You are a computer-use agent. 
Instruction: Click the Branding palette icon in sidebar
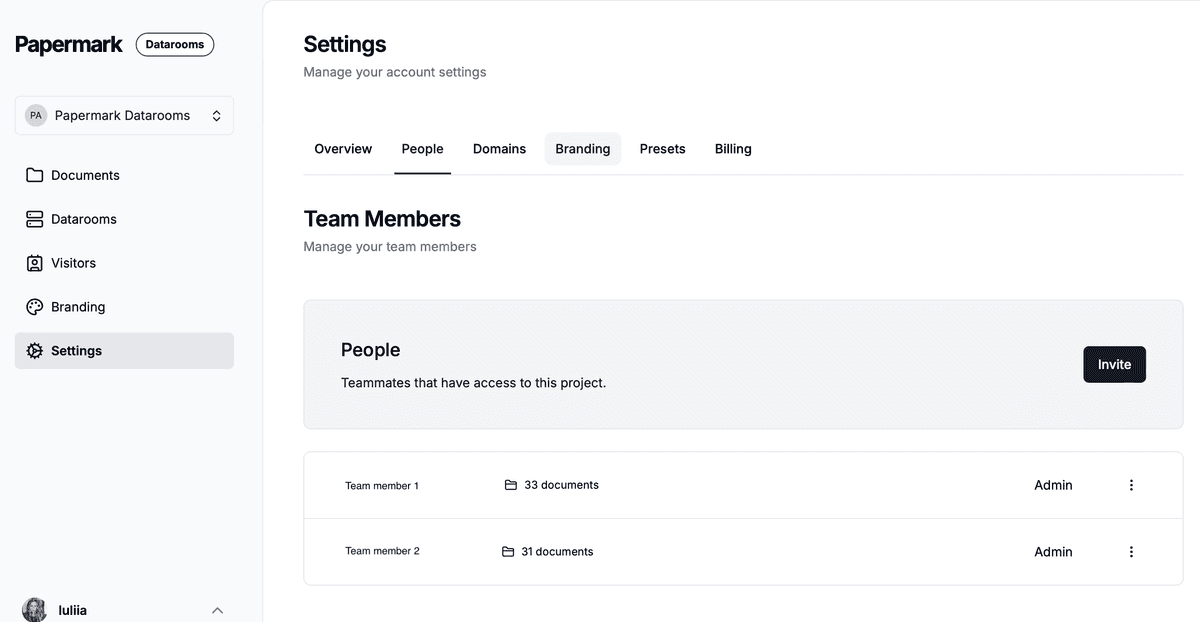pos(34,307)
